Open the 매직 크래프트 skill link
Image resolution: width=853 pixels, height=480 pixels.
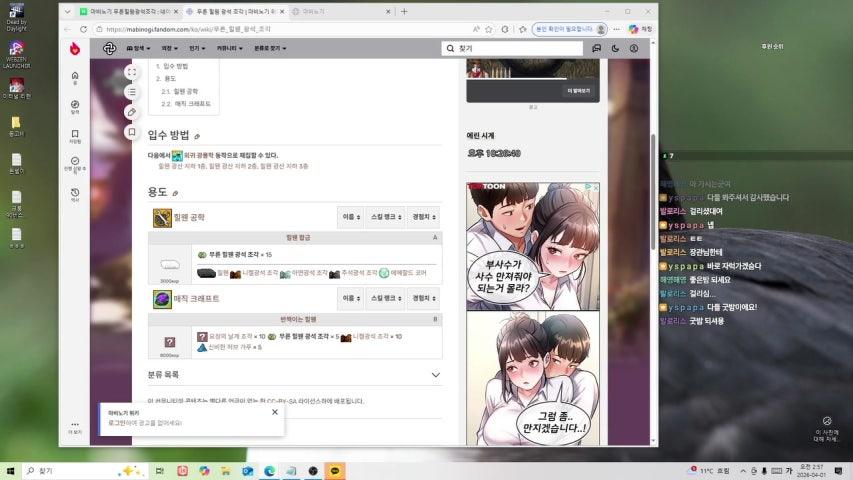coord(196,299)
